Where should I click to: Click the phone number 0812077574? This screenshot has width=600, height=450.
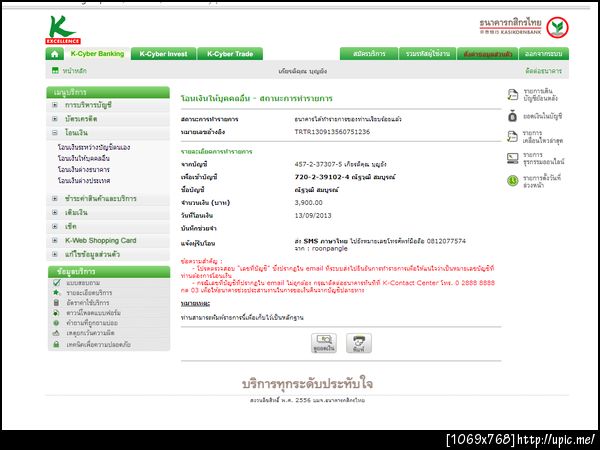(446, 241)
